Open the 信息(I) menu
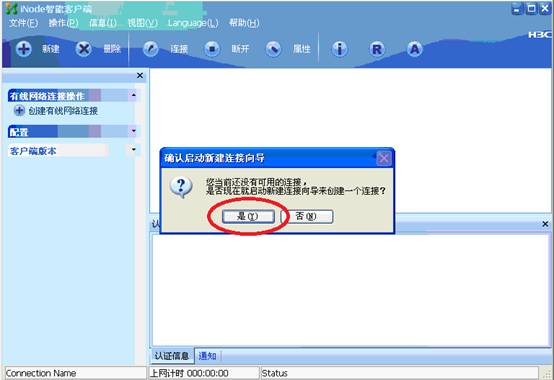This screenshot has height=380, width=554. (x=103, y=23)
